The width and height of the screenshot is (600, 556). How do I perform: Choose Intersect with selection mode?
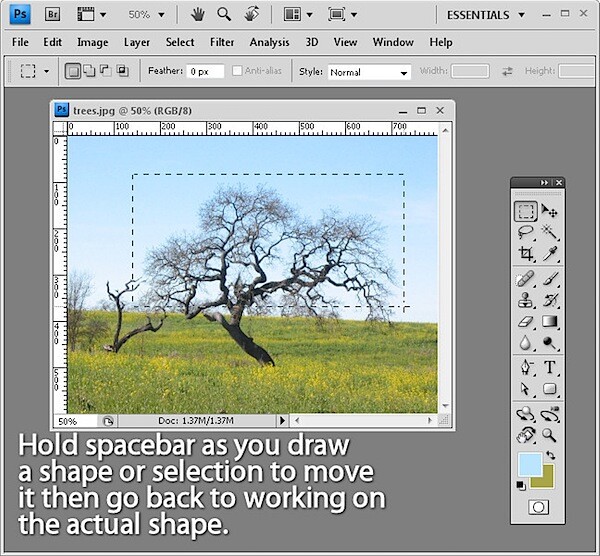click(x=122, y=71)
